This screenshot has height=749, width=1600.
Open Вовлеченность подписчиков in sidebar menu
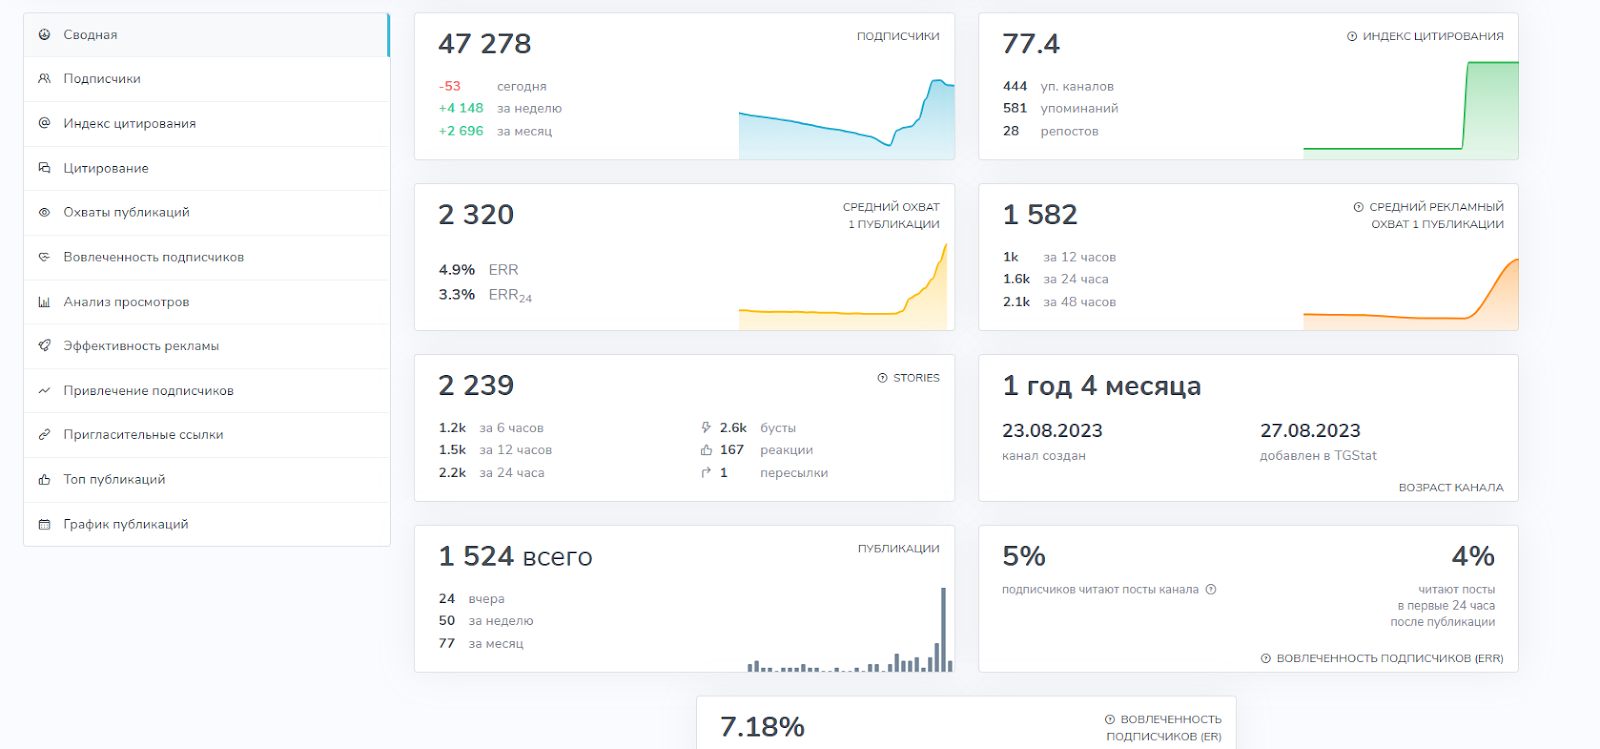[x=206, y=257]
